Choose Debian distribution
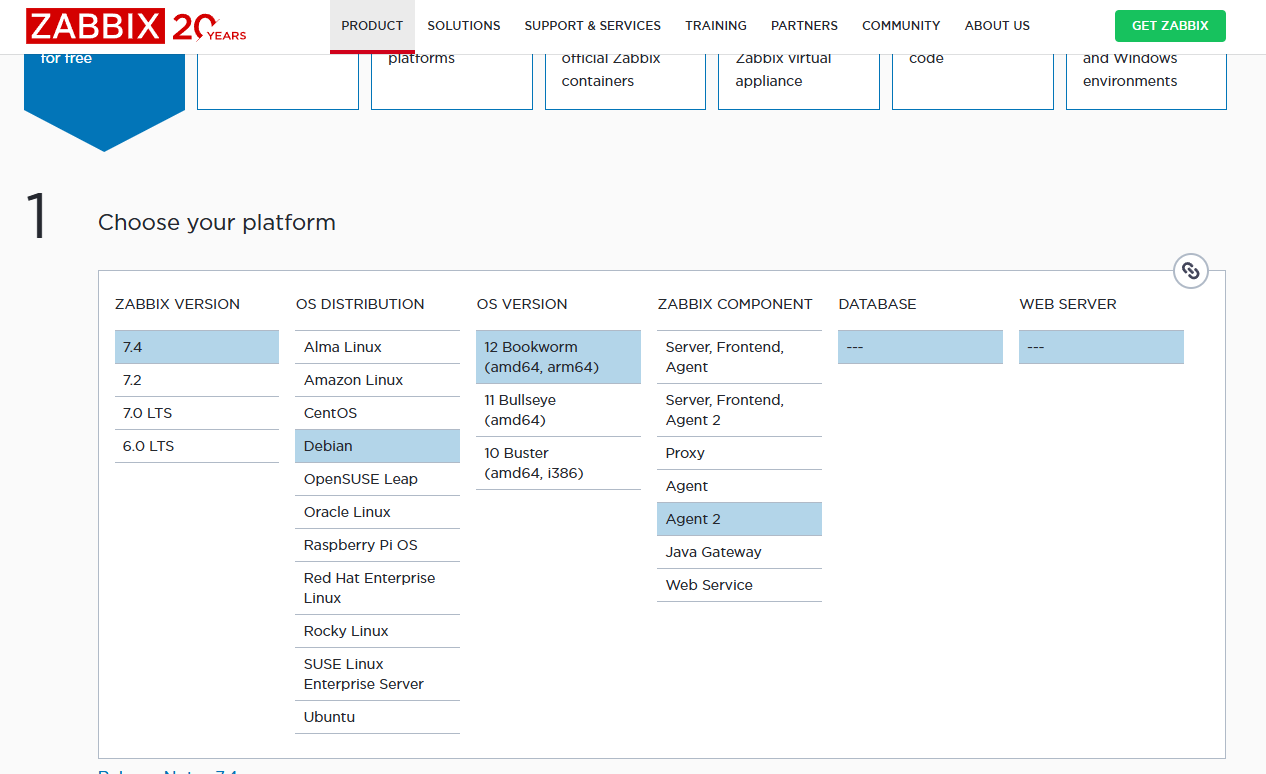 [x=378, y=446]
